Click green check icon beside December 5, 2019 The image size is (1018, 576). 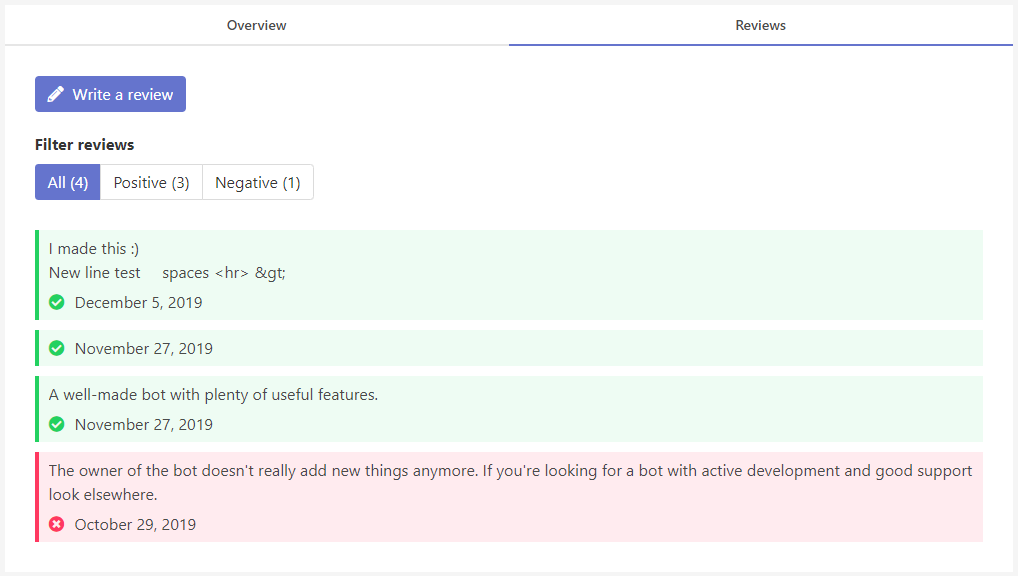coord(57,303)
